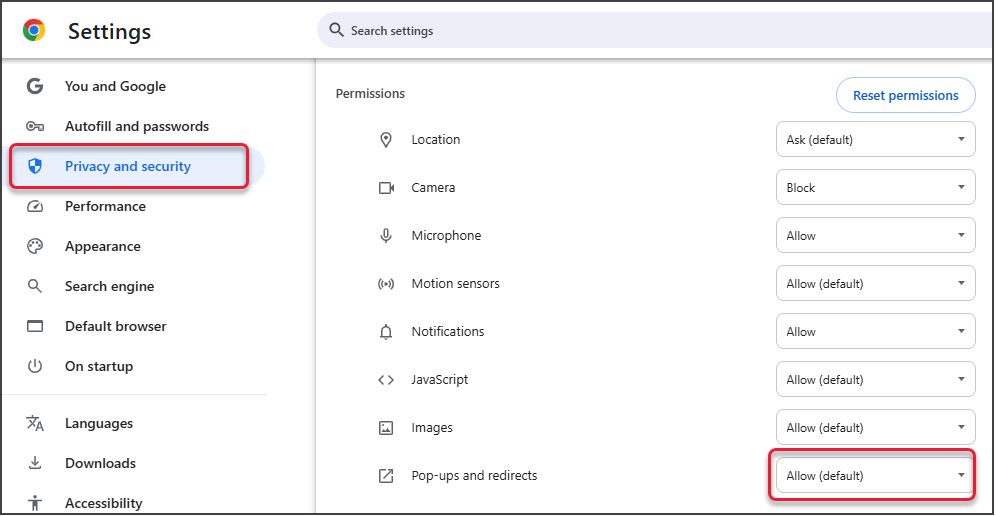
Task: Open the Location permission dropdown
Action: [875, 140]
